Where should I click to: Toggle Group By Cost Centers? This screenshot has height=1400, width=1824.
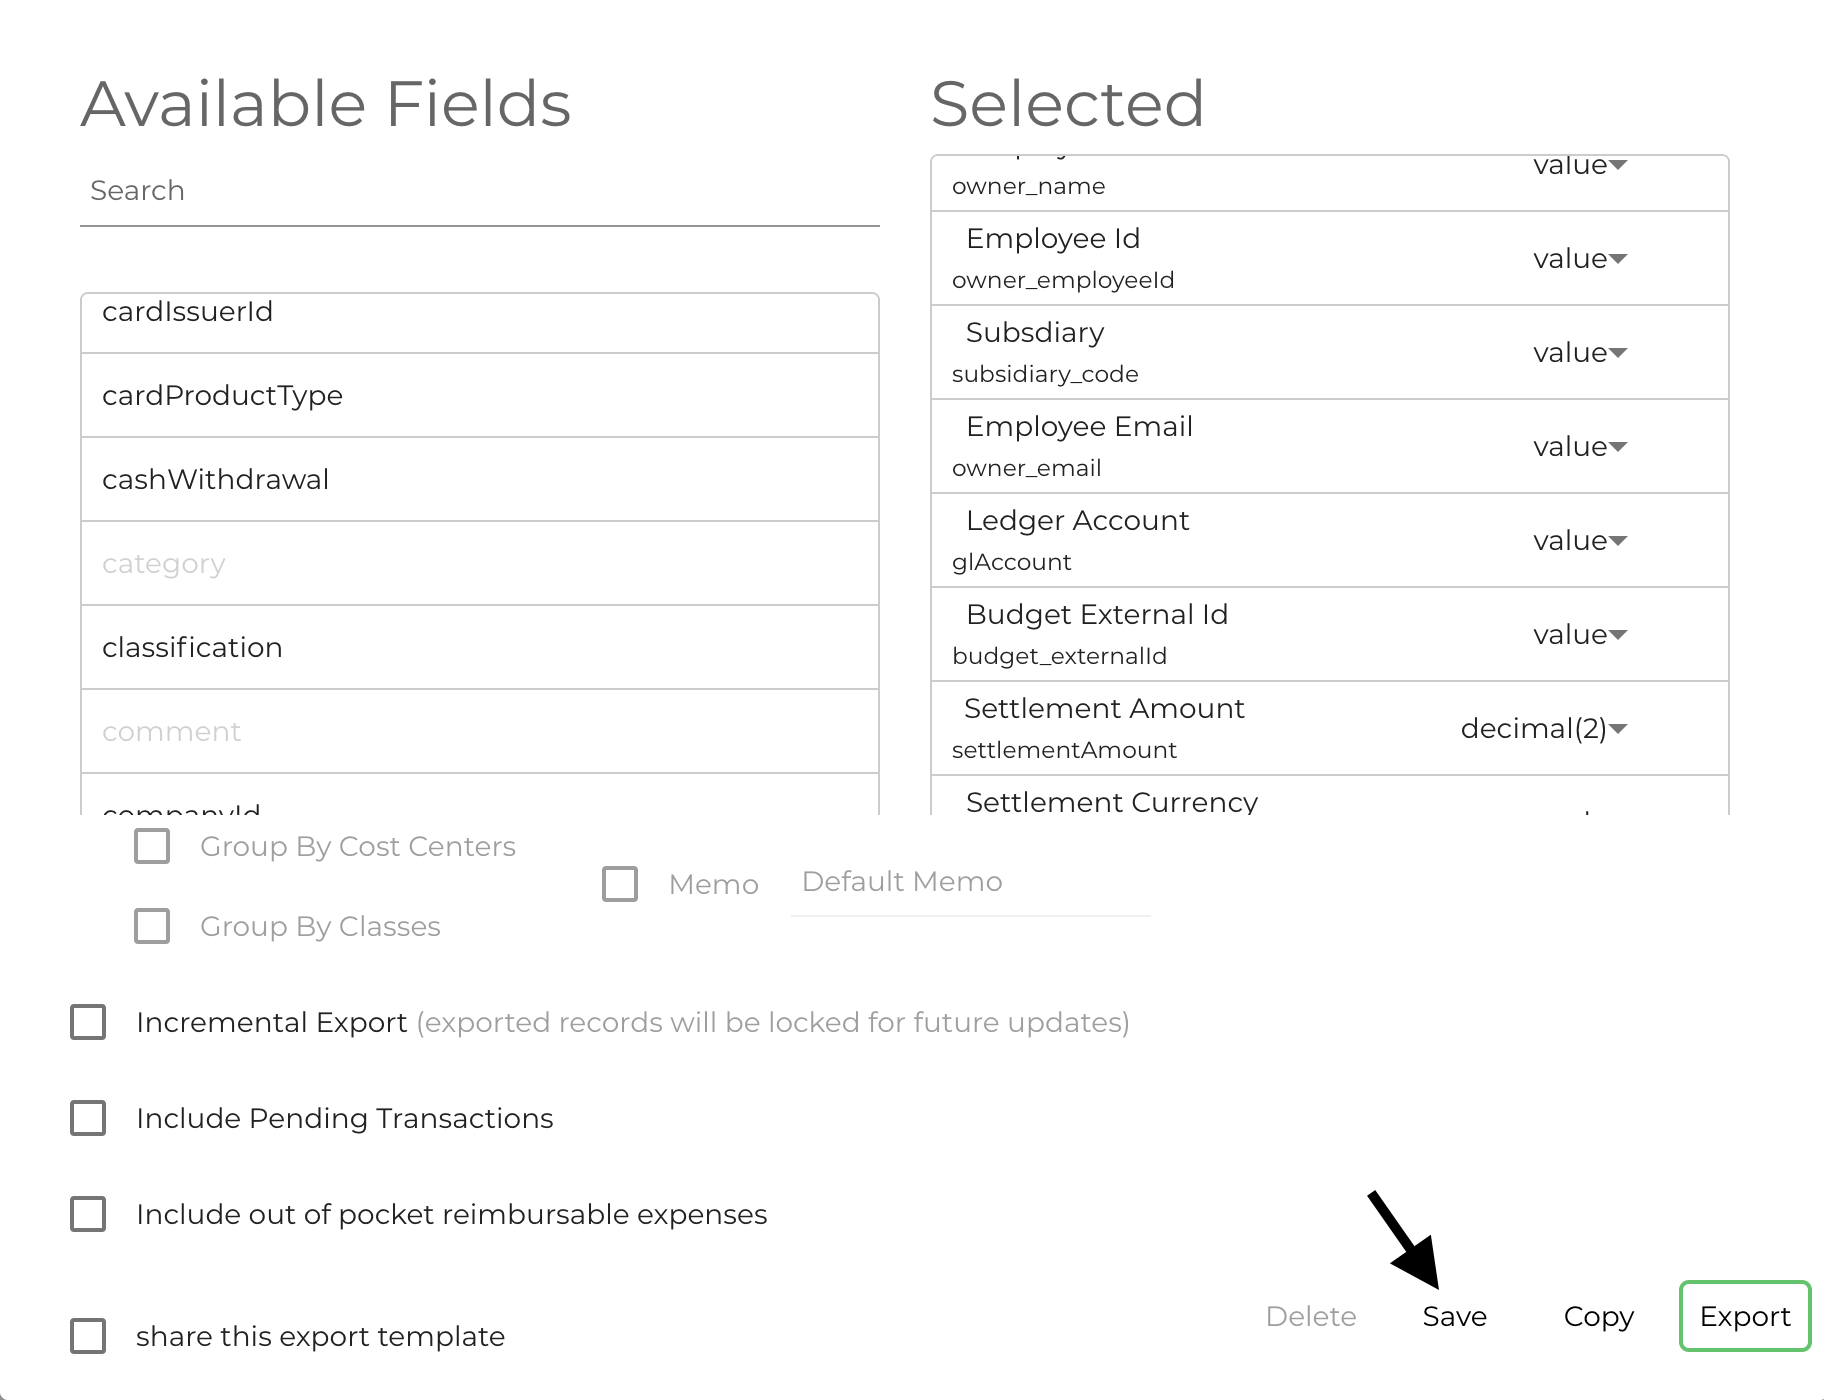pyautogui.click(x=151, y=846)
